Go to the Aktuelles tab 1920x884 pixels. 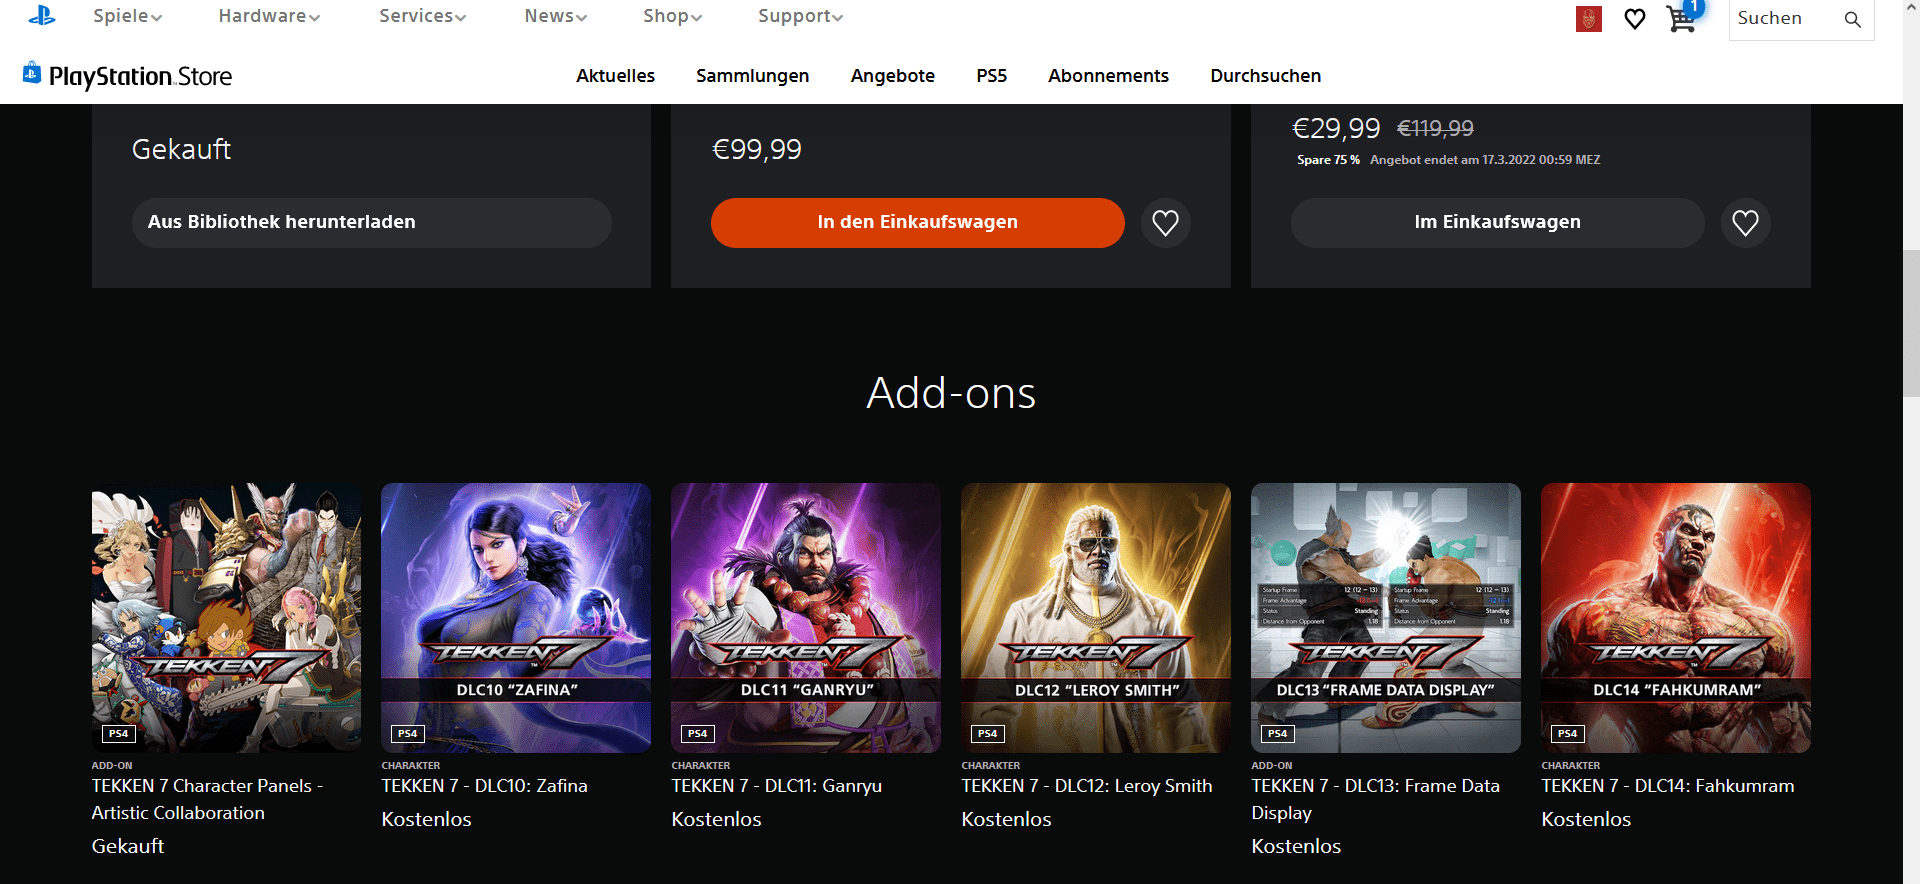point(615,76)
